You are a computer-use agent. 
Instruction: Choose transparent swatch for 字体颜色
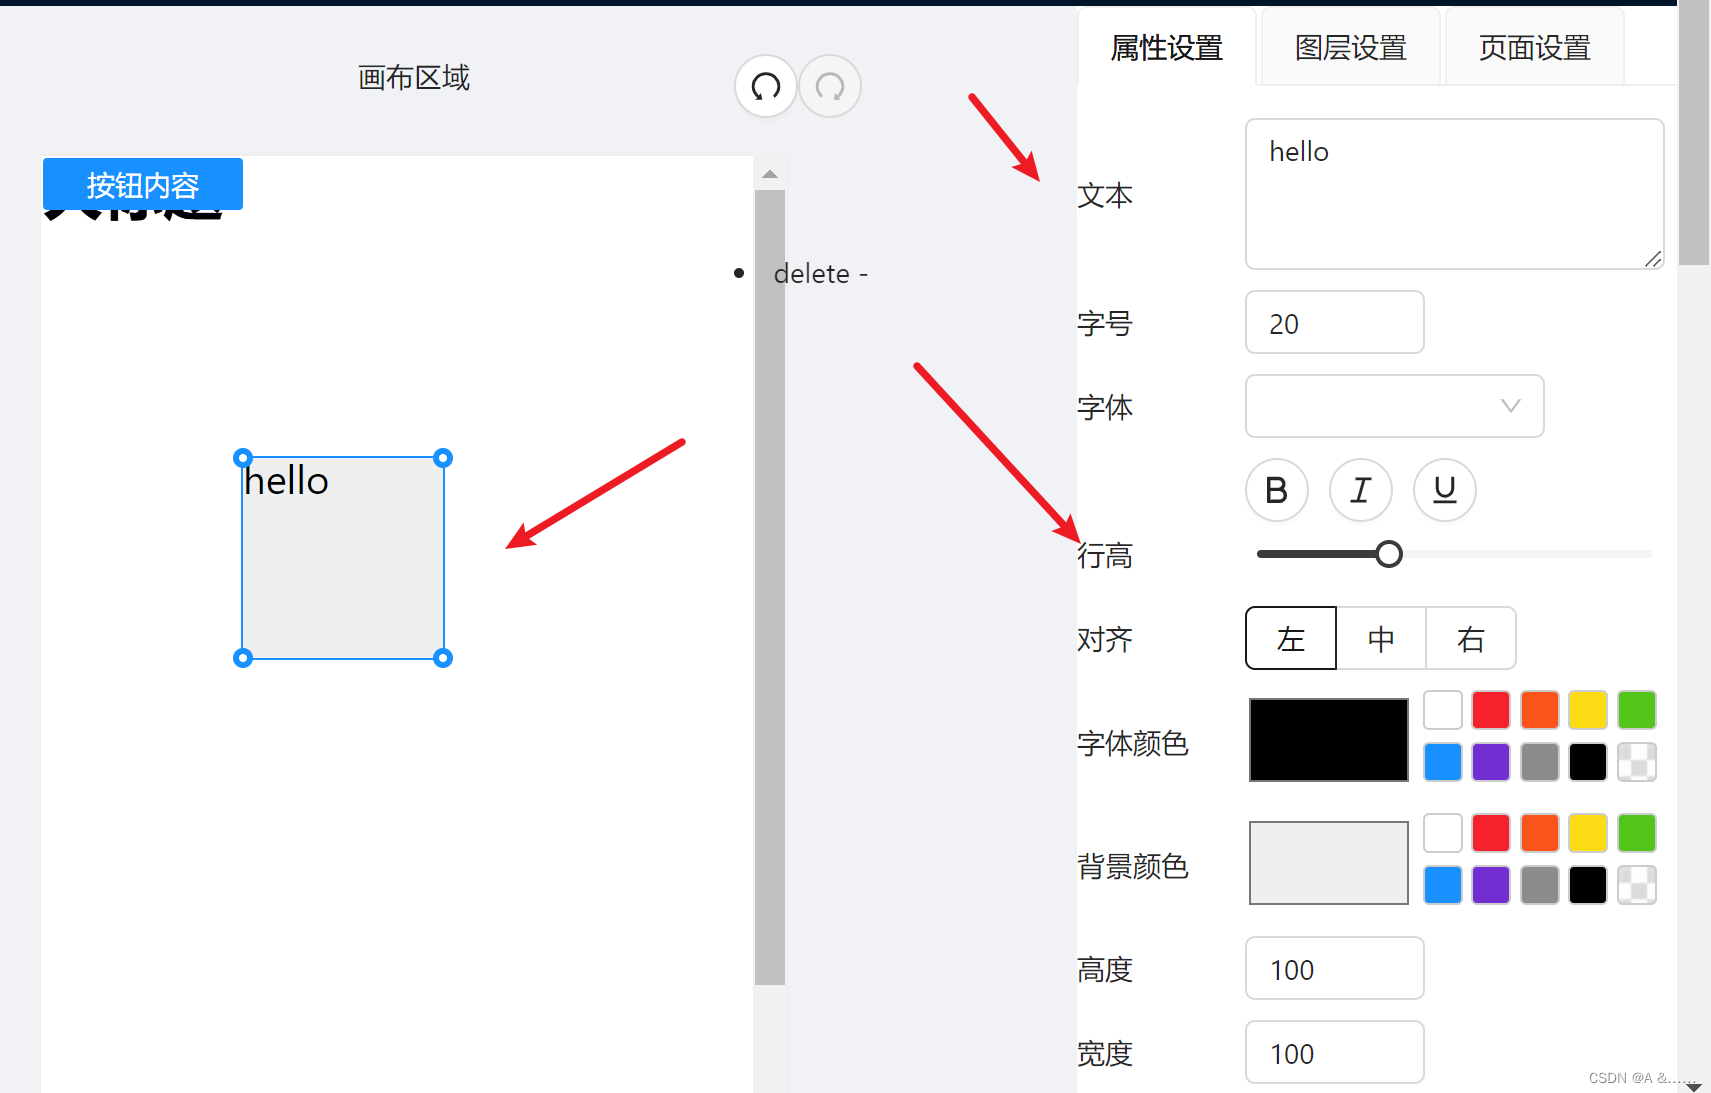1637,762
